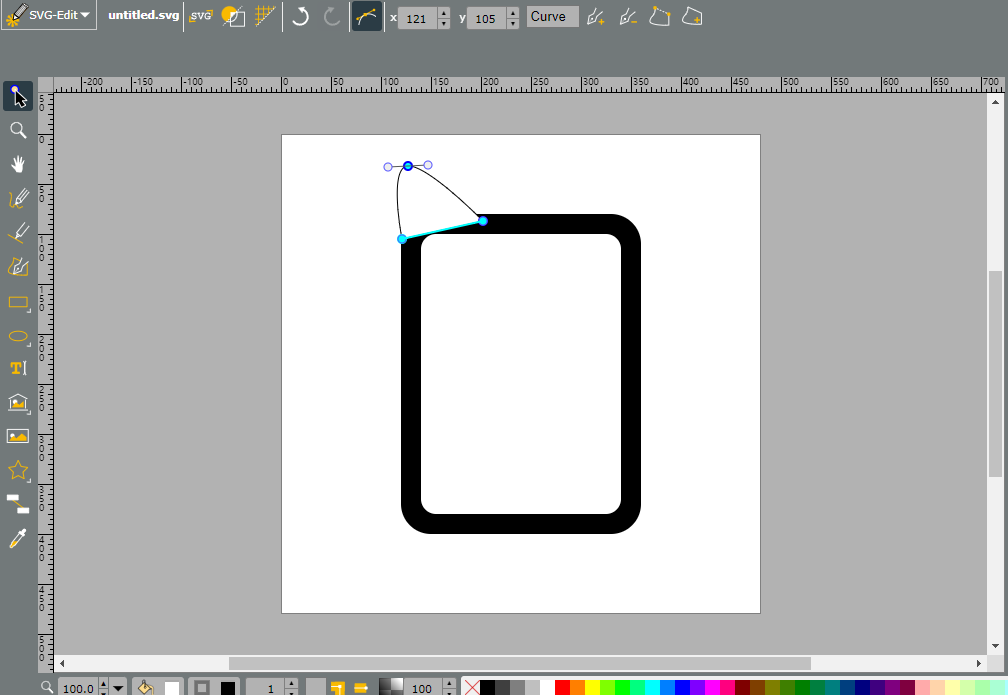This screenshot has width=1008, height=695.
Task: Pick the Eyedropper tool
Action: 18,539
